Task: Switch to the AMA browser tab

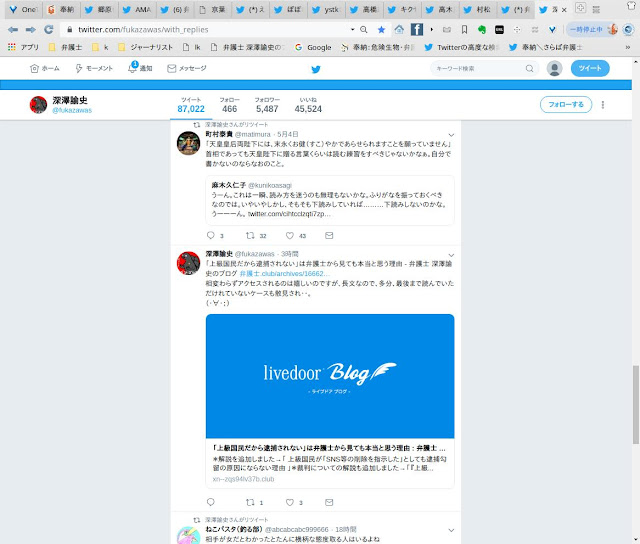Action: [137, 9]
